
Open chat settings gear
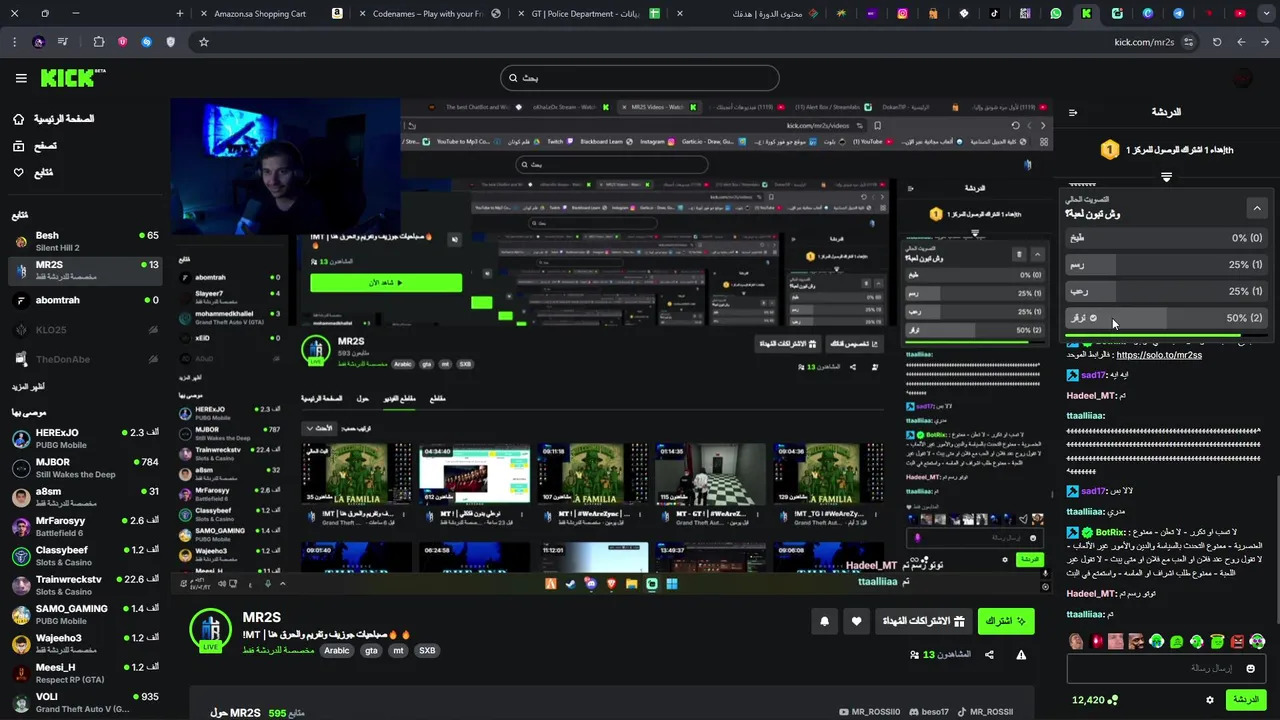point(1210,700)
